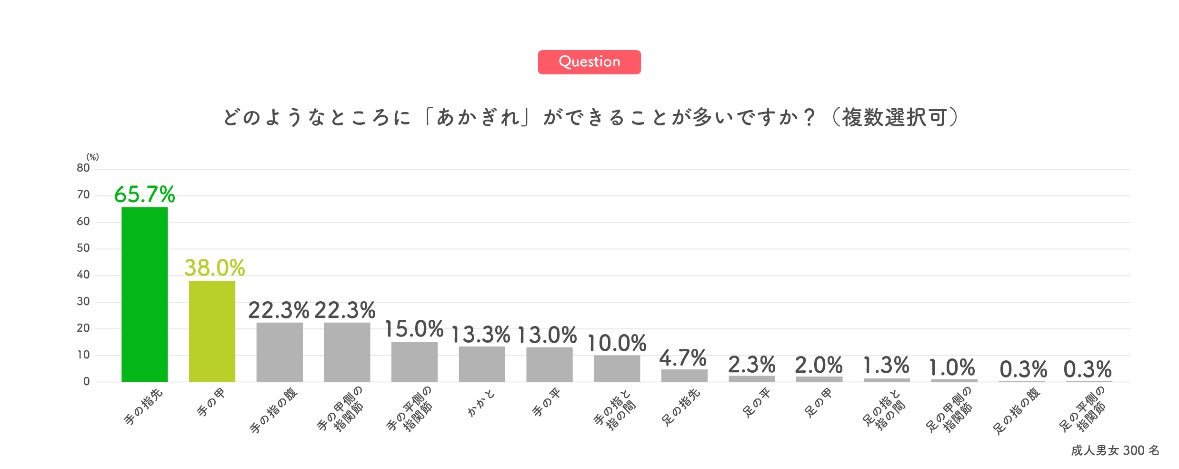Click the 成人男女 300 名 footnote
The width and height of the screenshot is (1179, 469).
1113,451
